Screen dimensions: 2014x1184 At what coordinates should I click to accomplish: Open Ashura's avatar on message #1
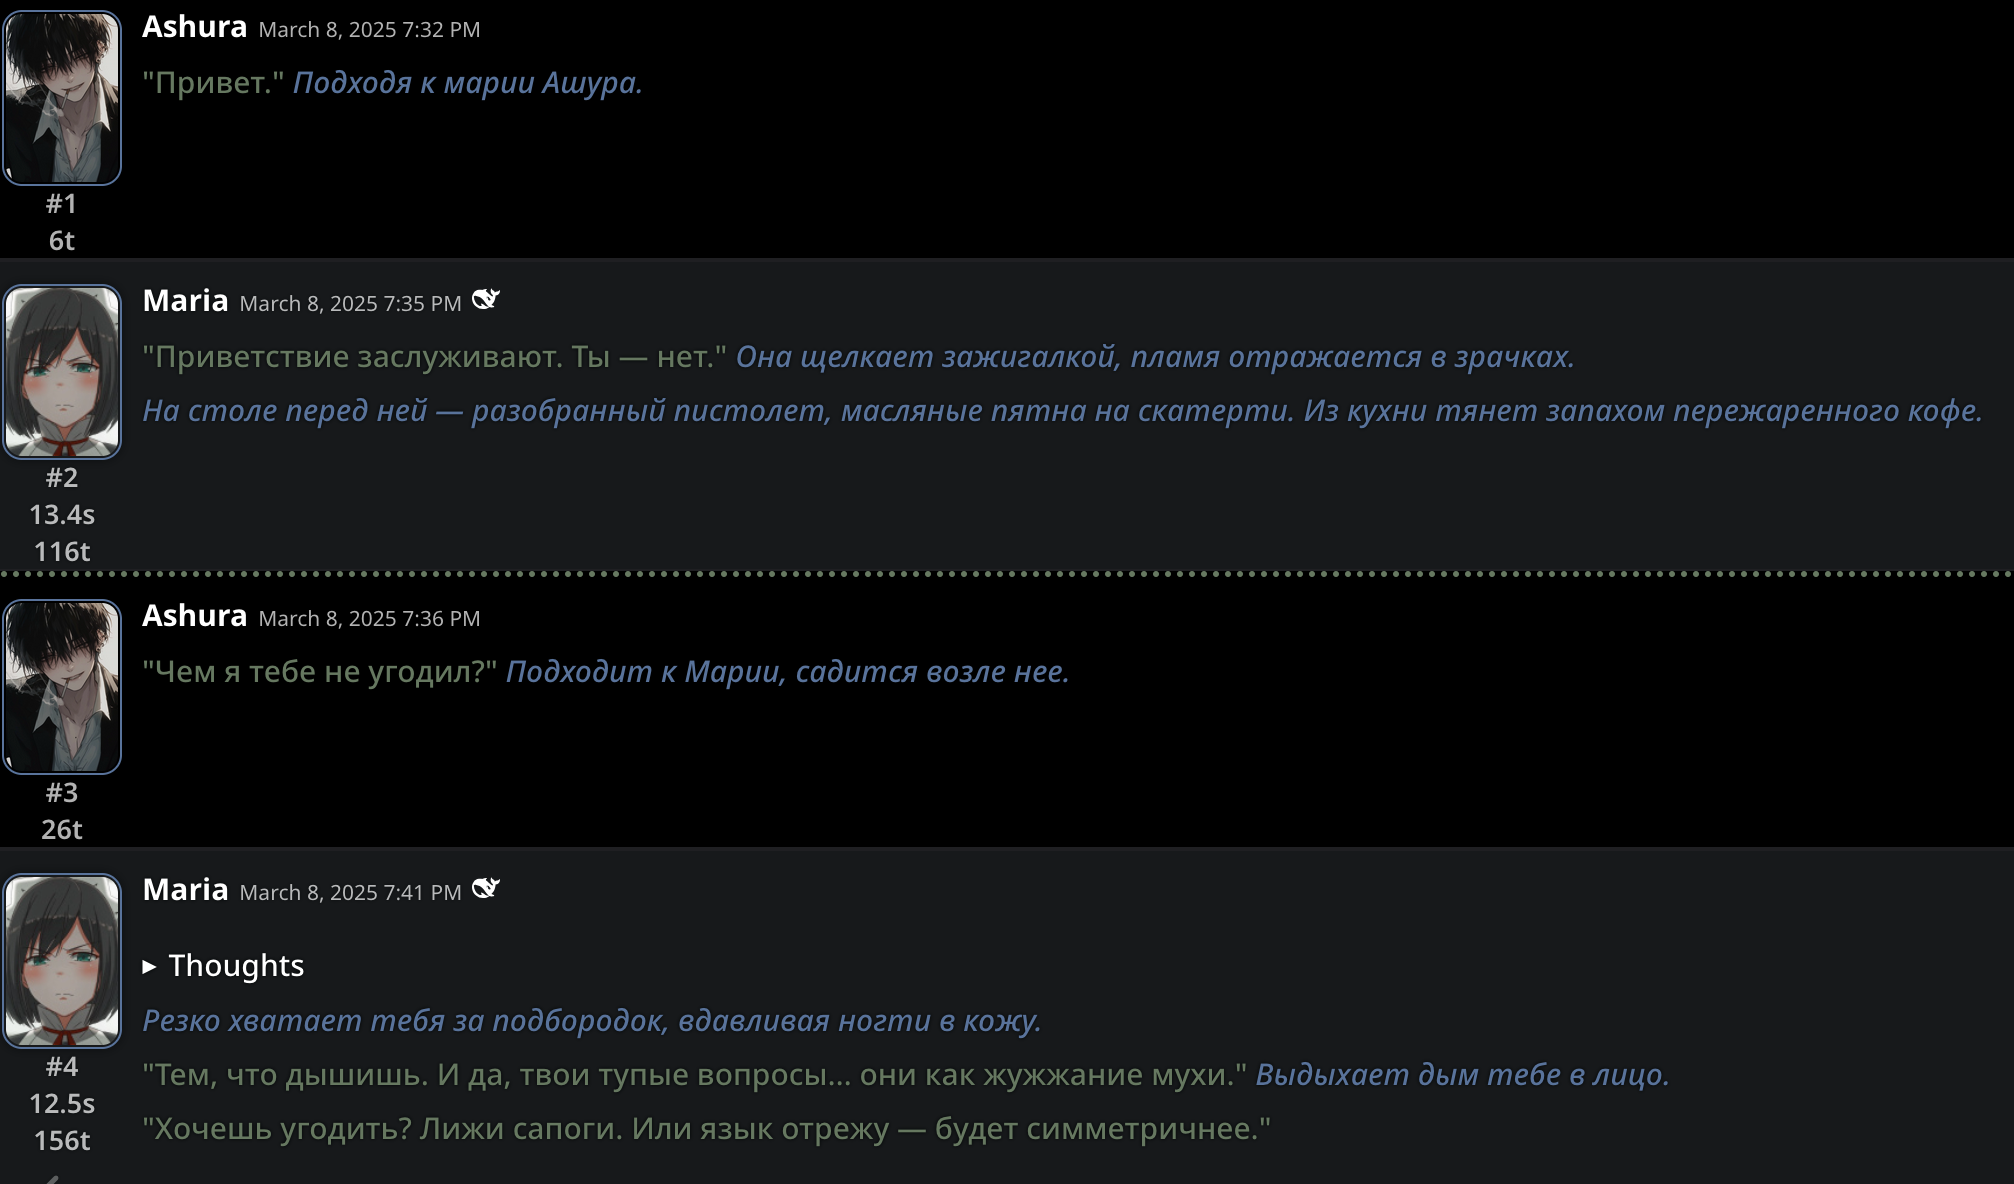pyautogui.click(x=62, y=98)
